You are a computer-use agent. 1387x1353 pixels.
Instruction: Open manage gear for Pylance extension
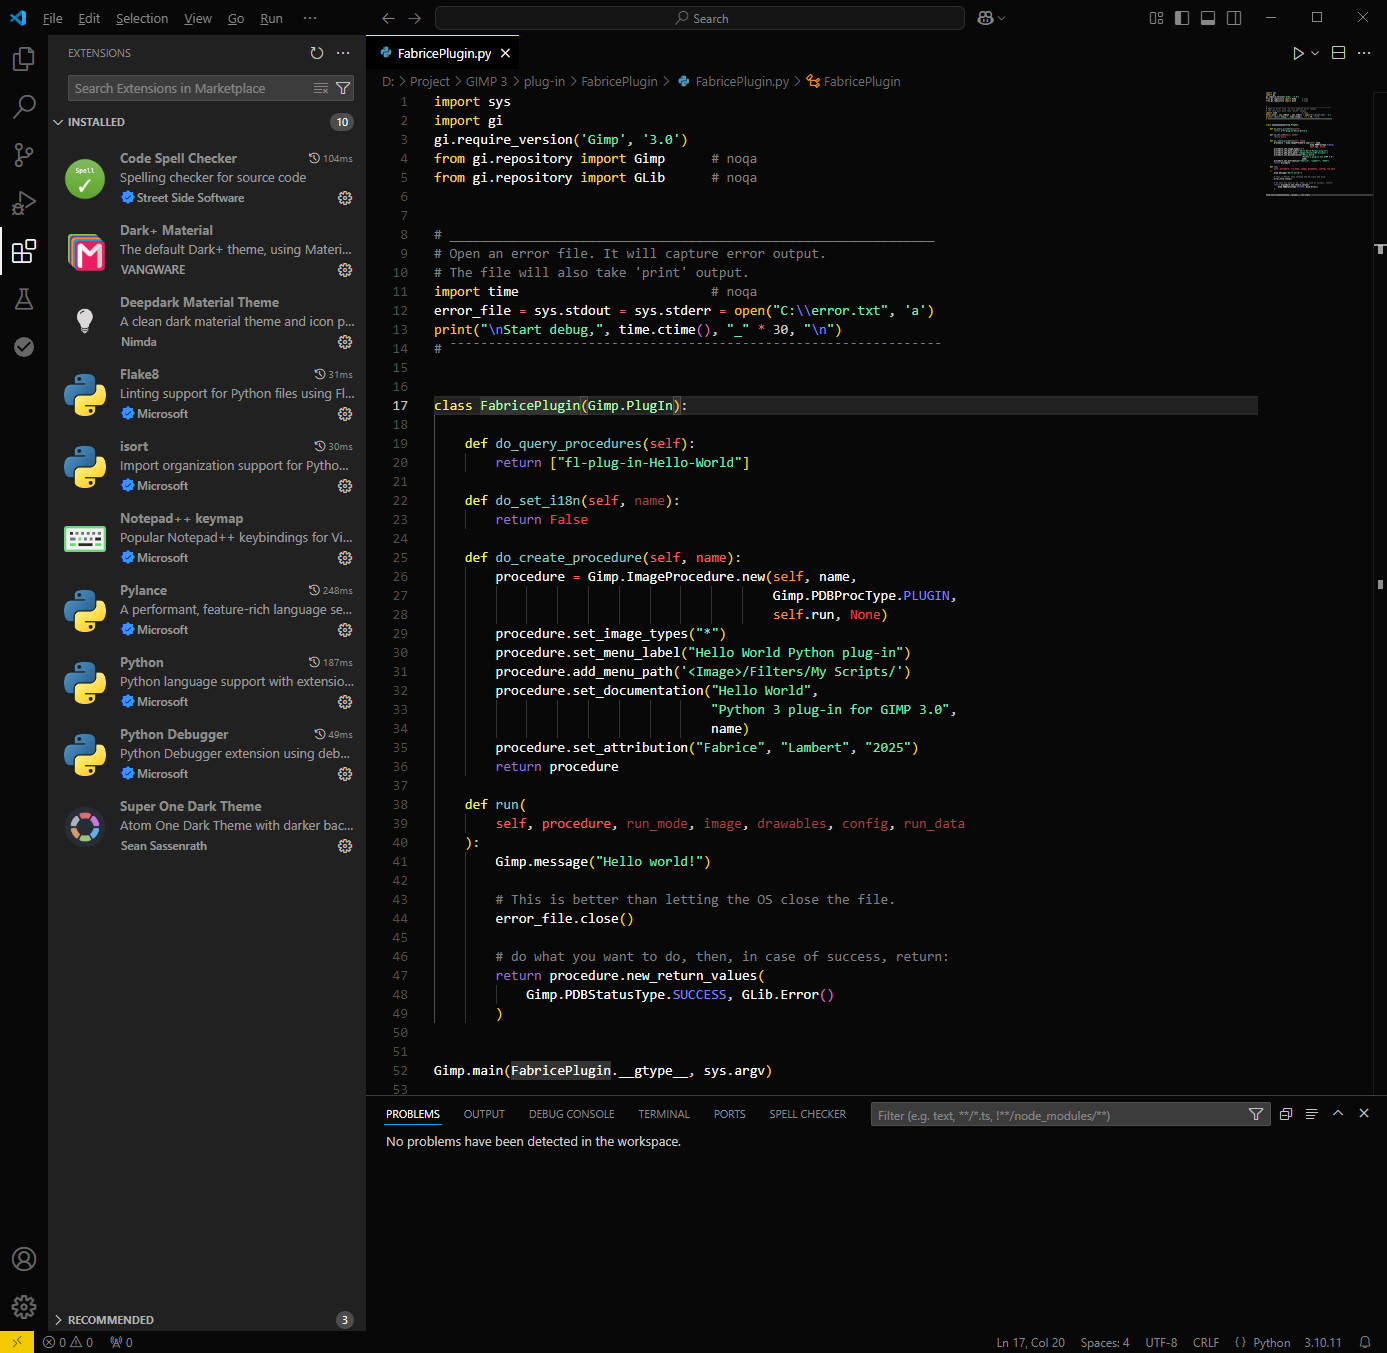tap(345, 630)
